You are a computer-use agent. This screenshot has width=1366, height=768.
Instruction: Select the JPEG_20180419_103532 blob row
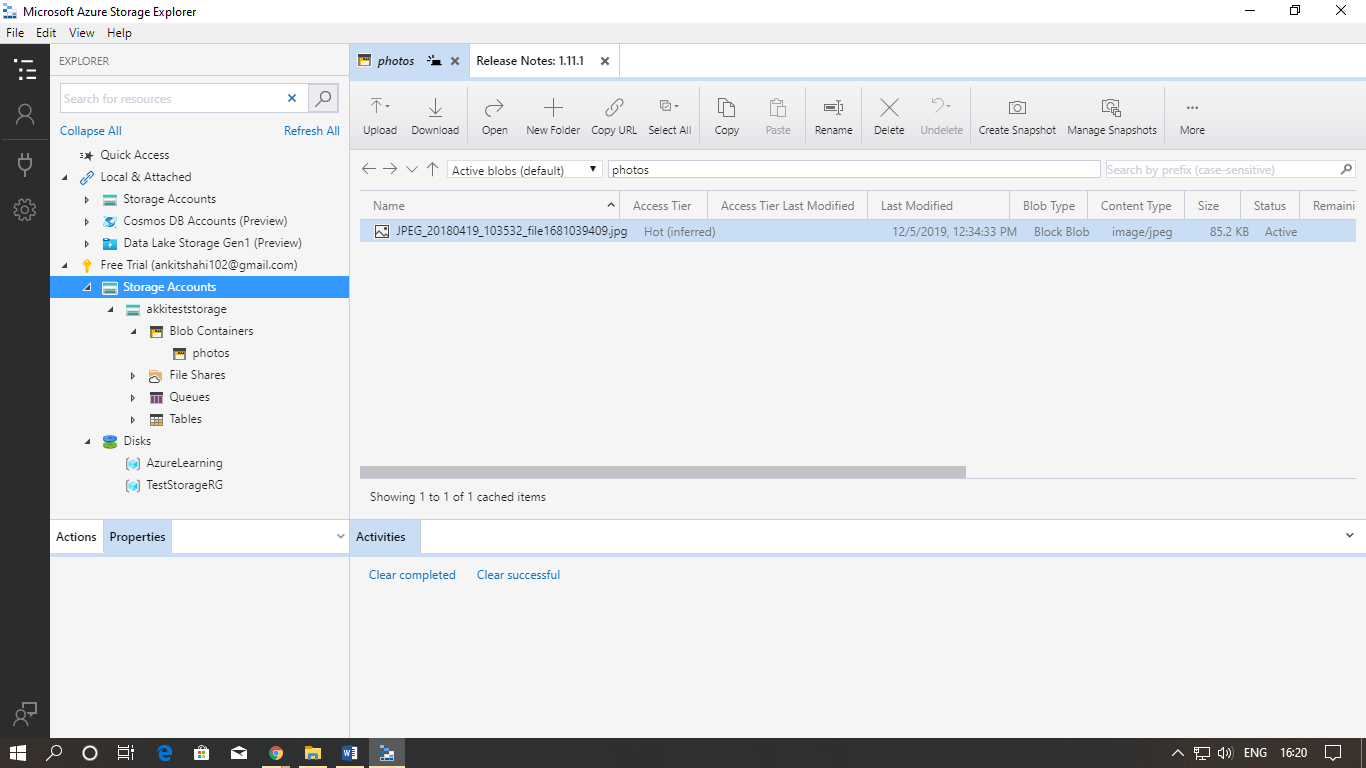coord(857,231)
